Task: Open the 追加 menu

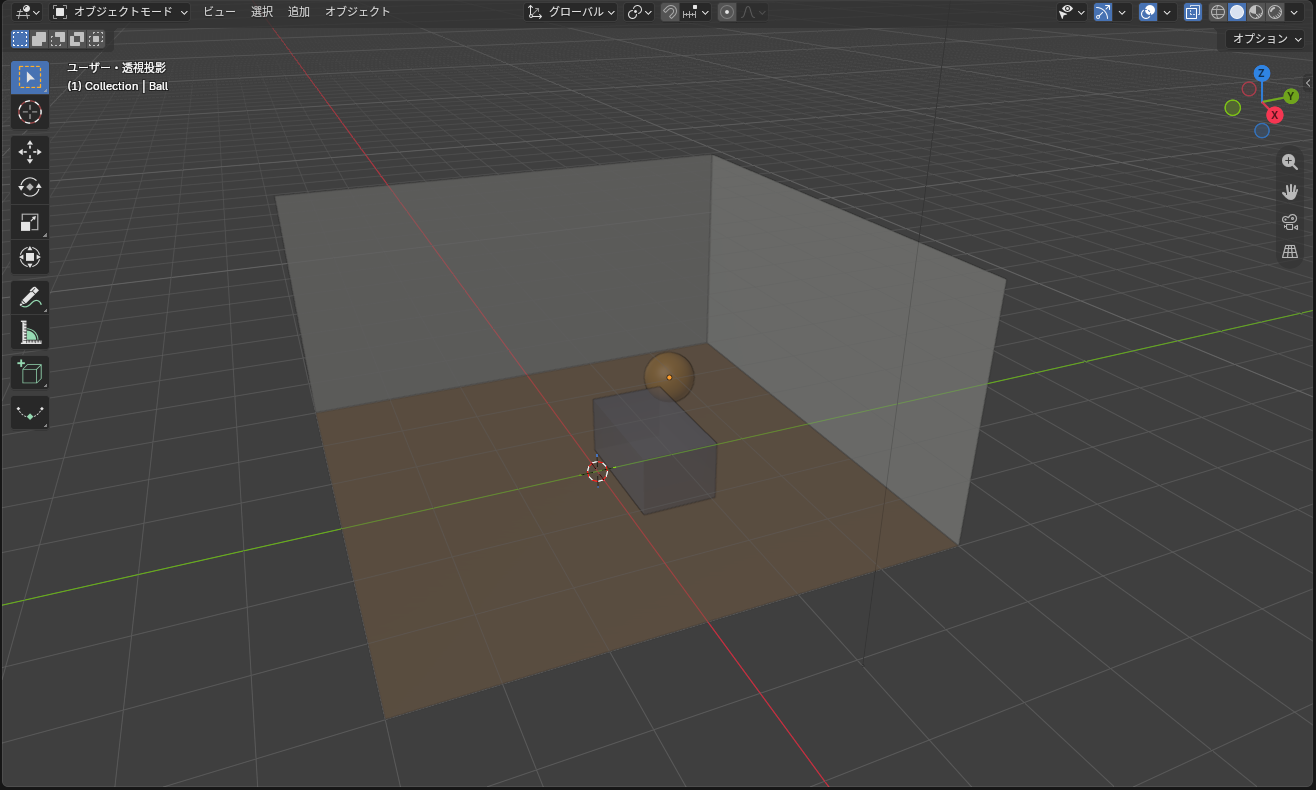Action: point(299,12)
